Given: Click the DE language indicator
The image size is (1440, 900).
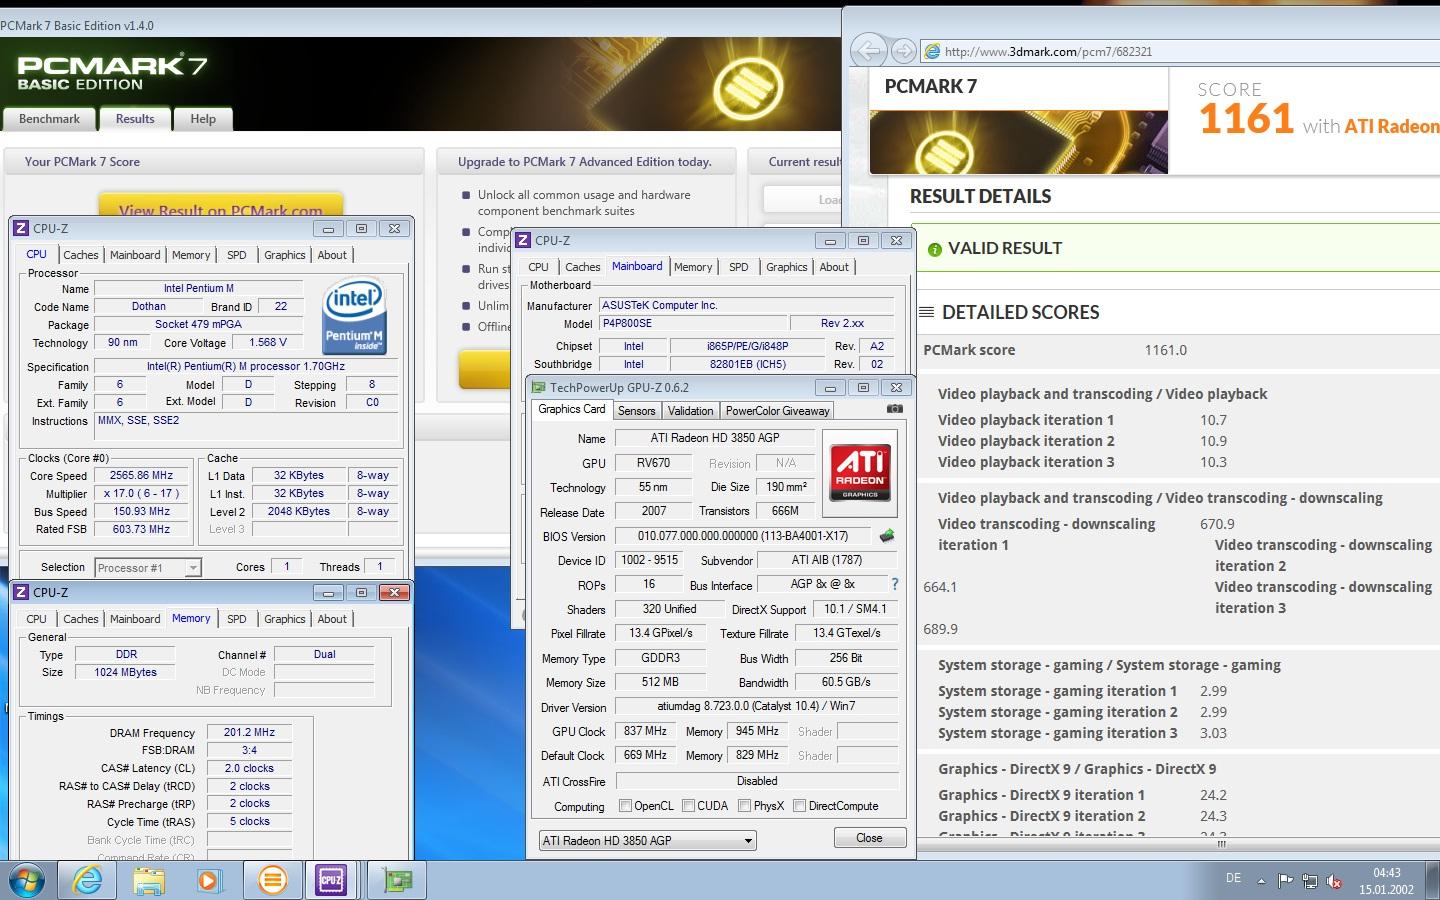Looking at the screenshot, I should pos(1233,878).
